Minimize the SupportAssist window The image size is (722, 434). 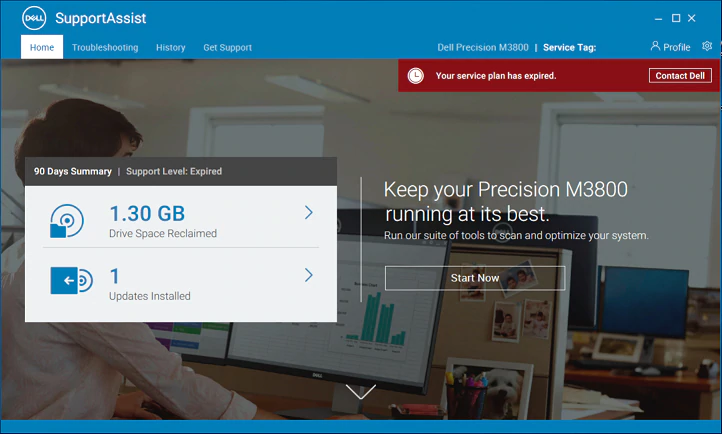(x=658, y=18)
